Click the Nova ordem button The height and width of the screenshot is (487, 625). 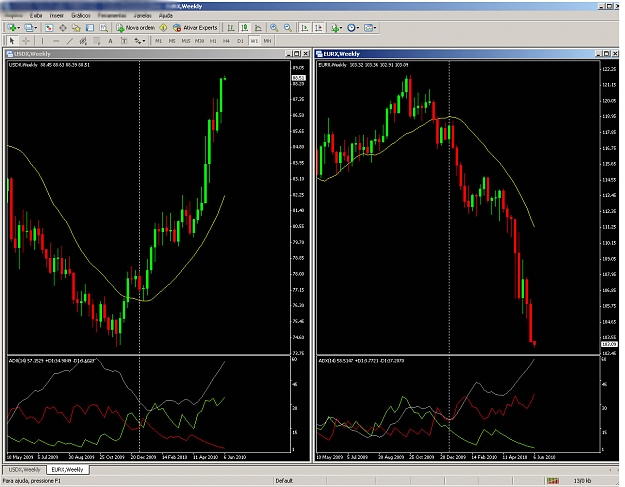coord(135,27)
